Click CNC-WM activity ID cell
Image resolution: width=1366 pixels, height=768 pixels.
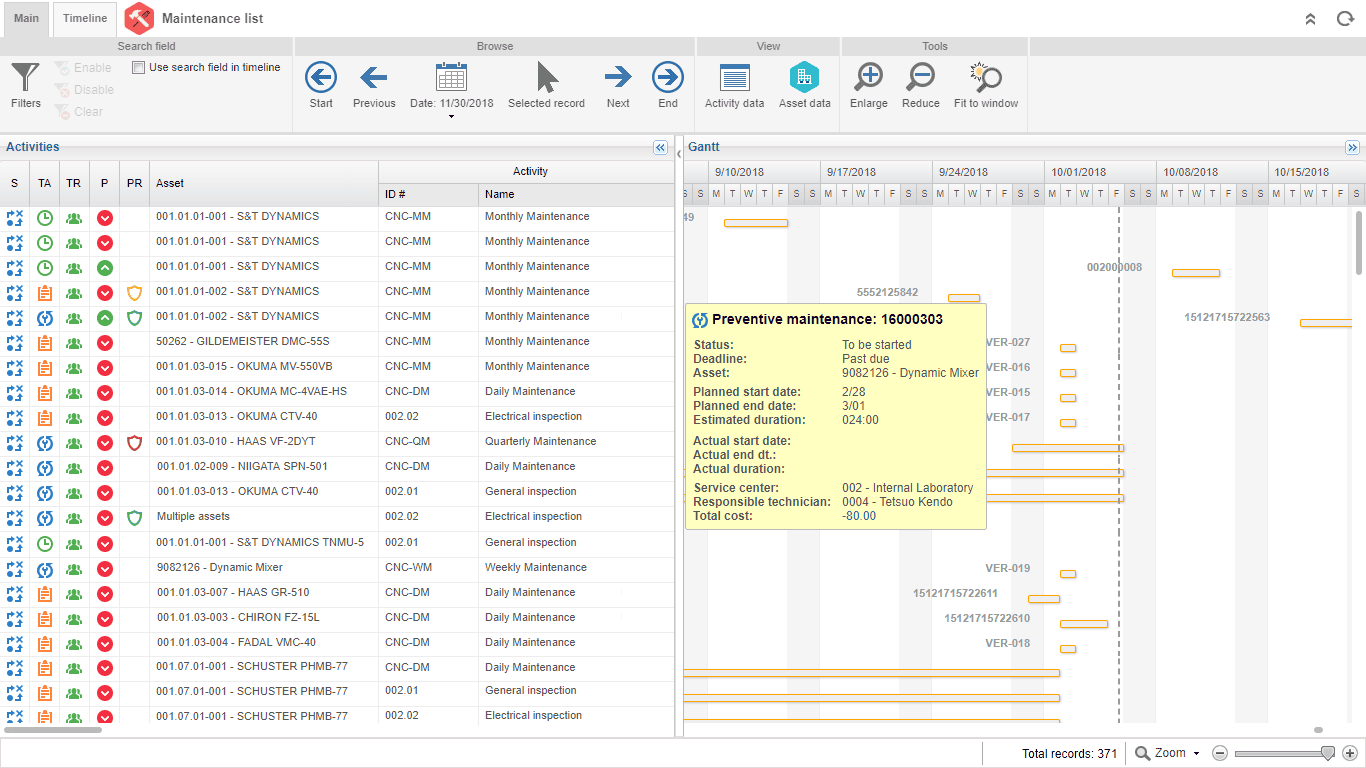coord(428,568)
